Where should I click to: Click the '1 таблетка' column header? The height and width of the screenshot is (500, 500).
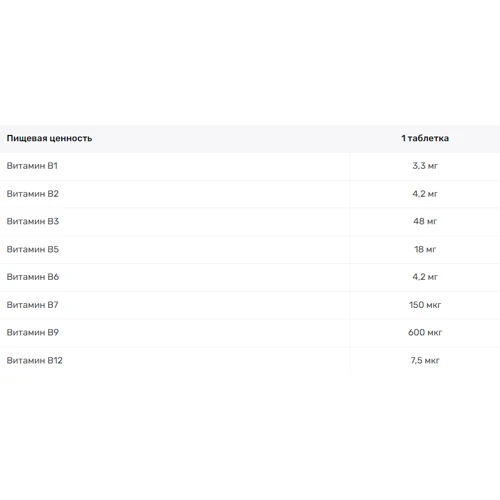coord(425,138)
